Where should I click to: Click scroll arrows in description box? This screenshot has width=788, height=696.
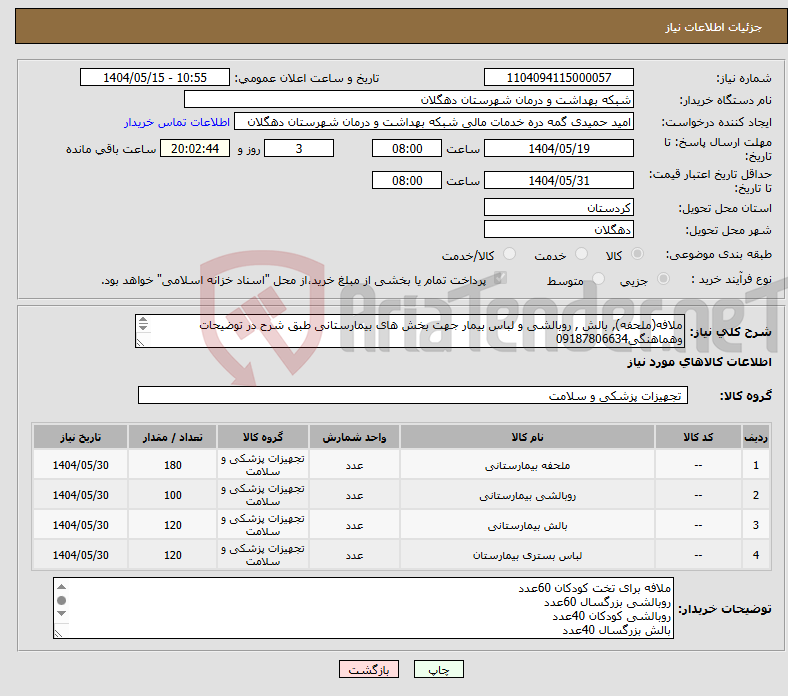pyautogui.click(x=143, y=324)
